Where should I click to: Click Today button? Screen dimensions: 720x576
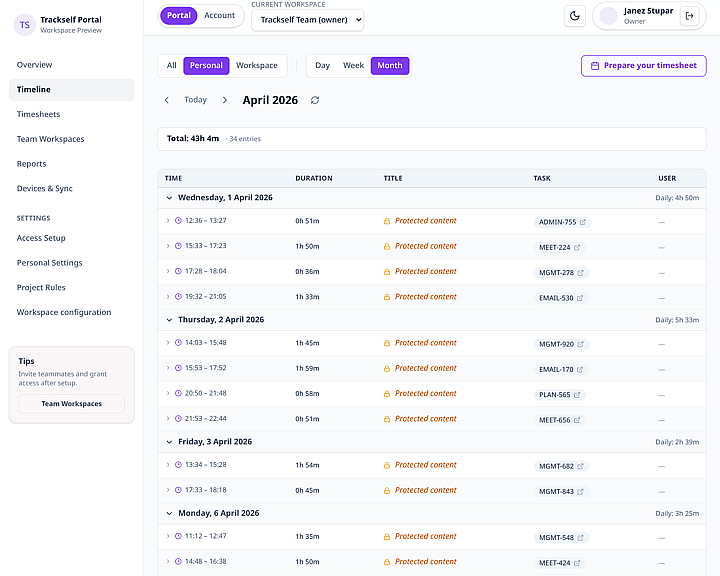pyautogui.click(x=195, y=100)
